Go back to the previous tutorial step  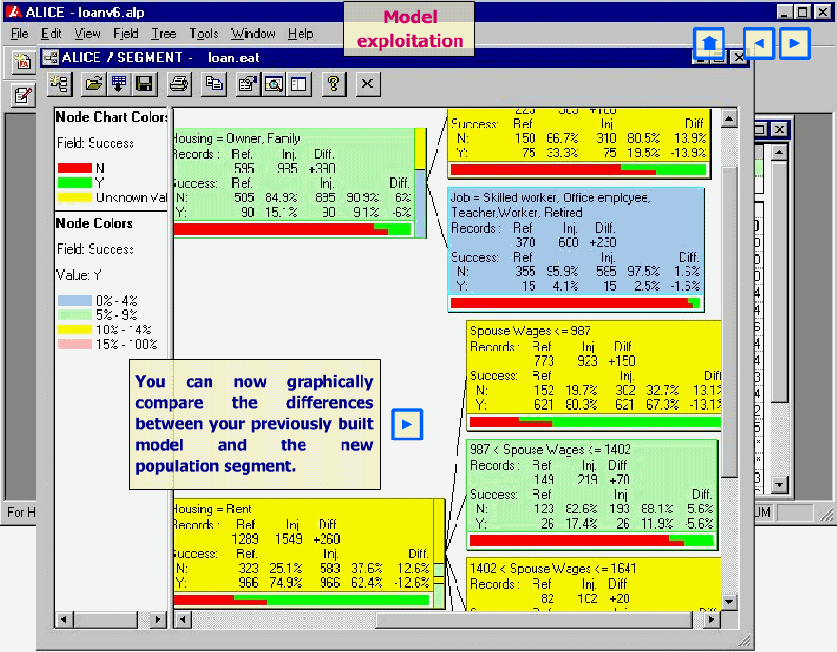point(759,44)
